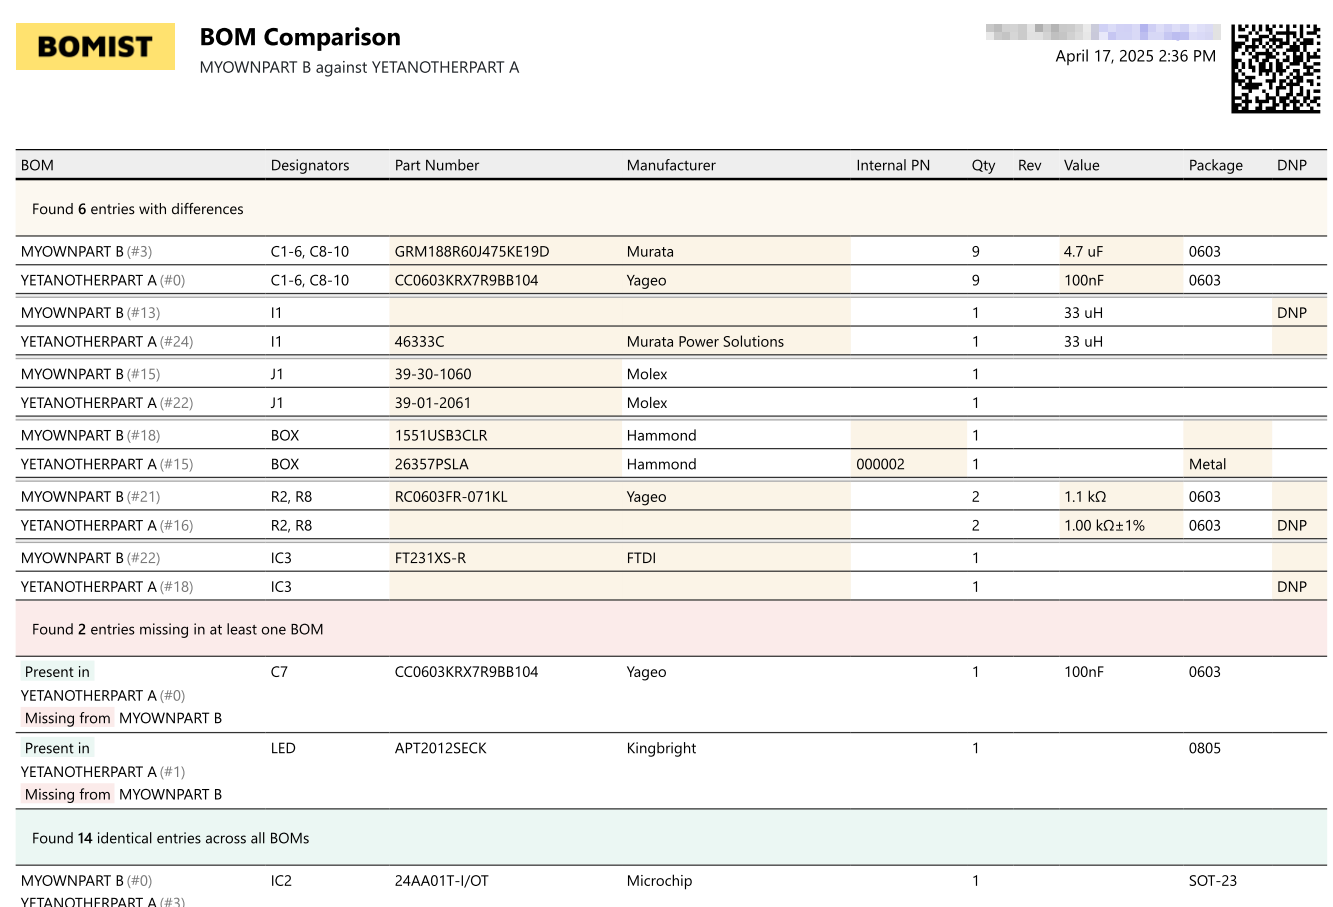The image size is (1333, 907).
Task: Click the highlighted 1.00 kΩ±1% value cell
Action: 1104,526
